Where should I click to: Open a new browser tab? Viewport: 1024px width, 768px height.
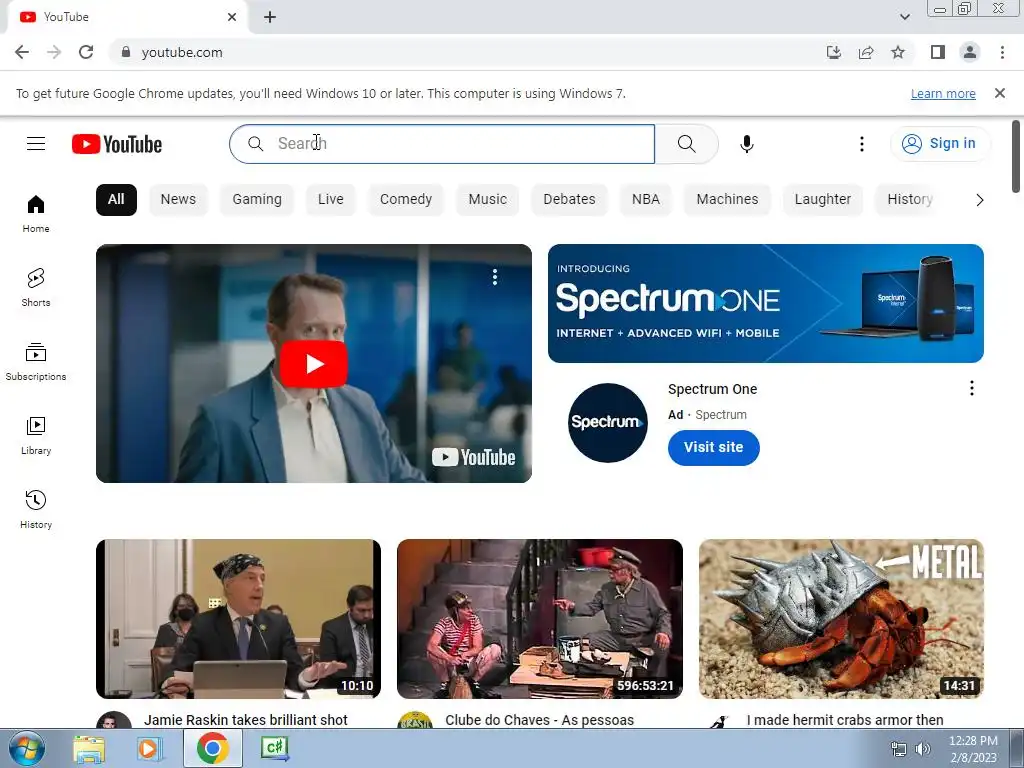[x=270, y=17]
